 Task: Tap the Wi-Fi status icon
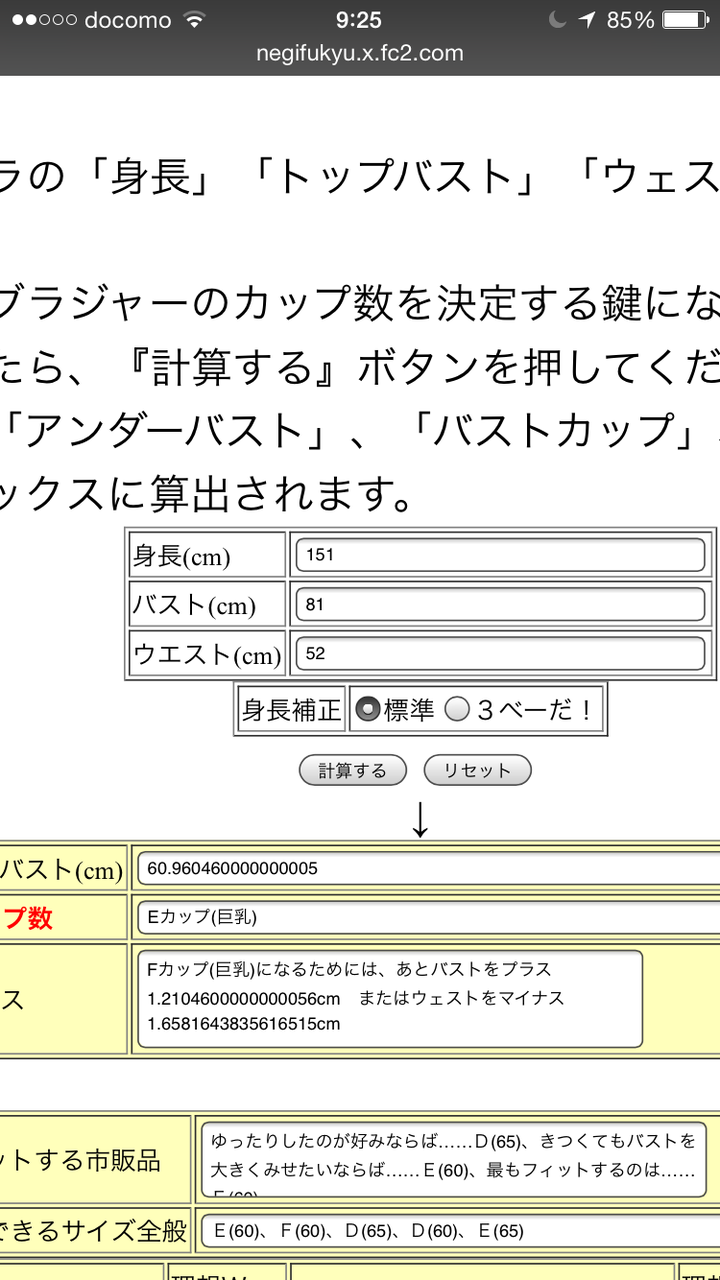[194, 20]
